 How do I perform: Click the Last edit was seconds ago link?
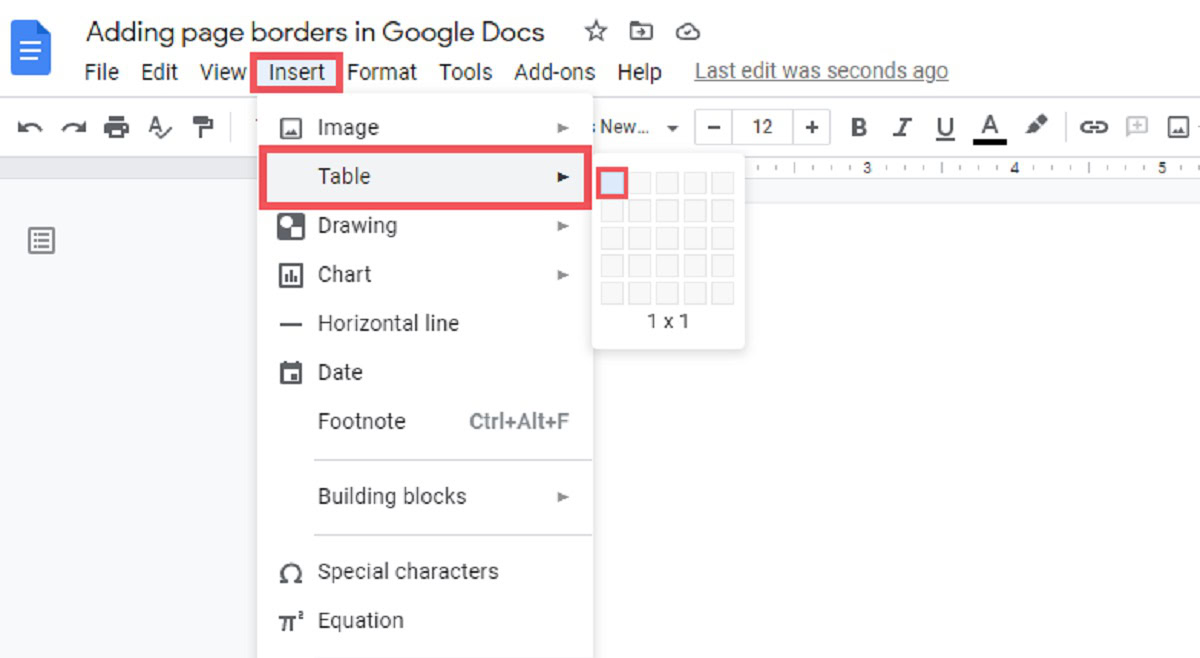click(x=820, y=71)
